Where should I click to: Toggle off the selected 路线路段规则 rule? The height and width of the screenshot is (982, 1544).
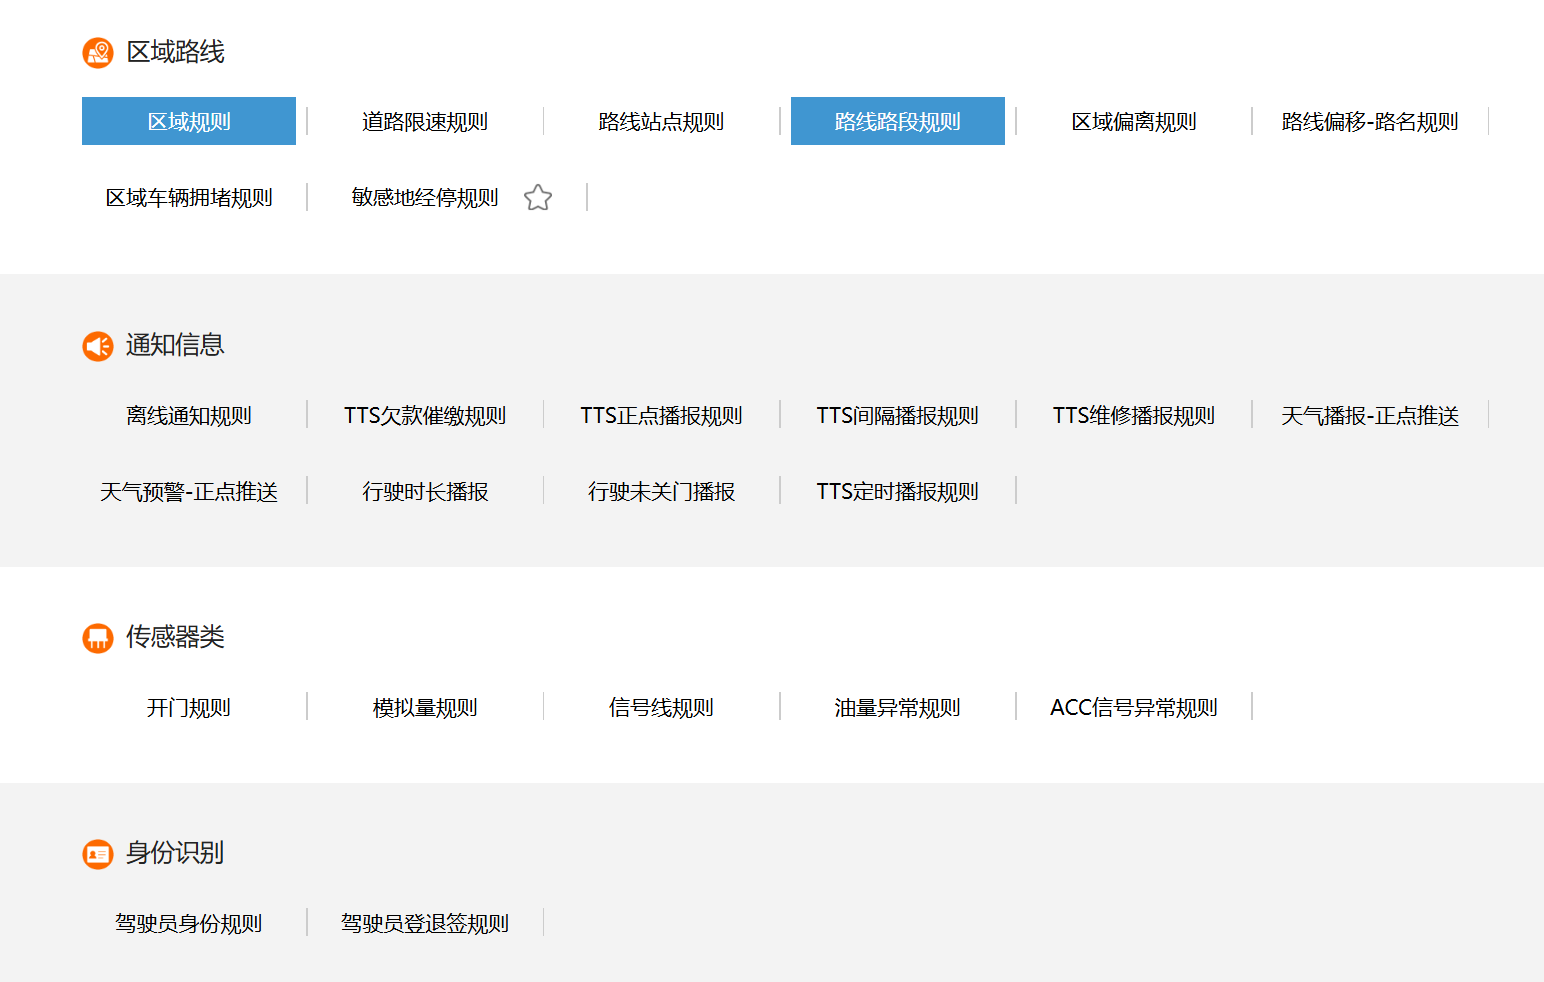(897, 122)
